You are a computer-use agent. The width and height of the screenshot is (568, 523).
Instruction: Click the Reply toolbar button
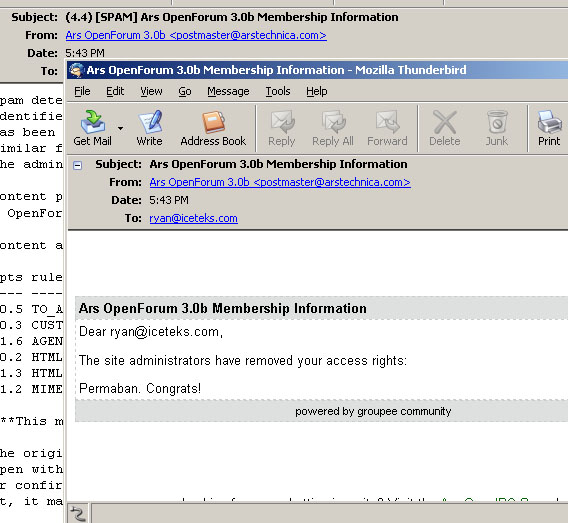[282, 128]
